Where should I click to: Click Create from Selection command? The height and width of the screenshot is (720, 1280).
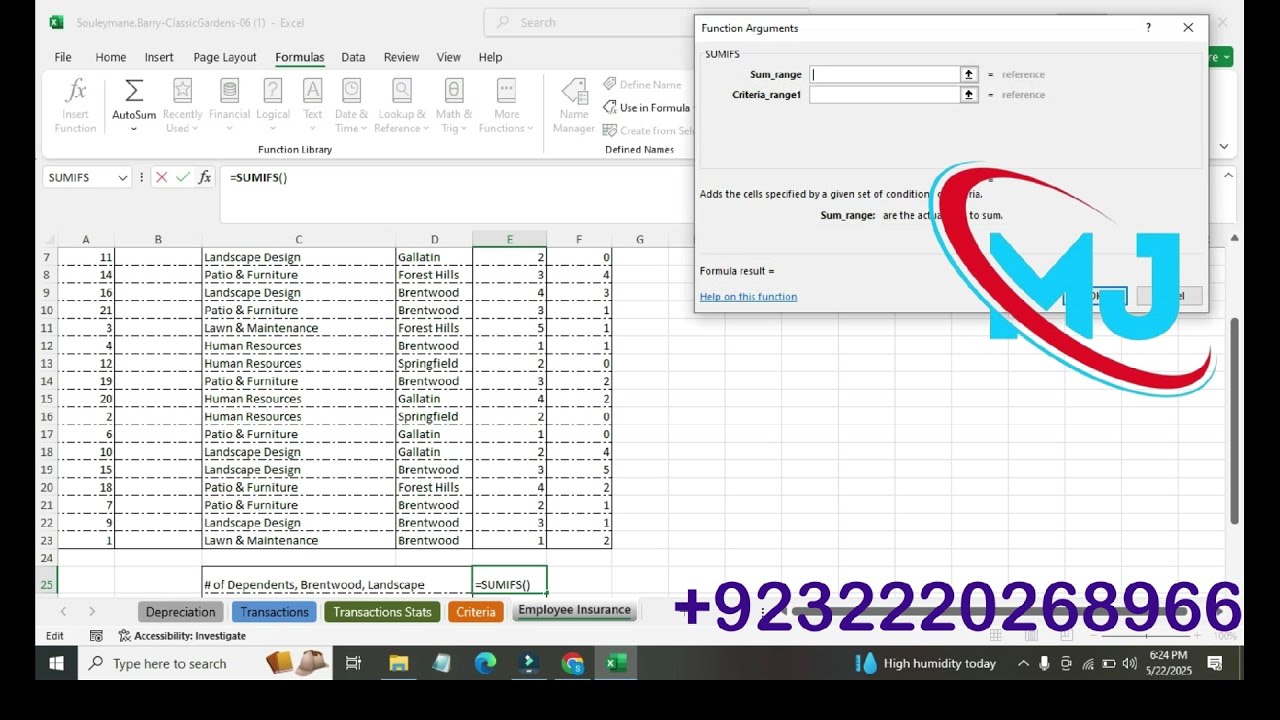tap(649, 131)
